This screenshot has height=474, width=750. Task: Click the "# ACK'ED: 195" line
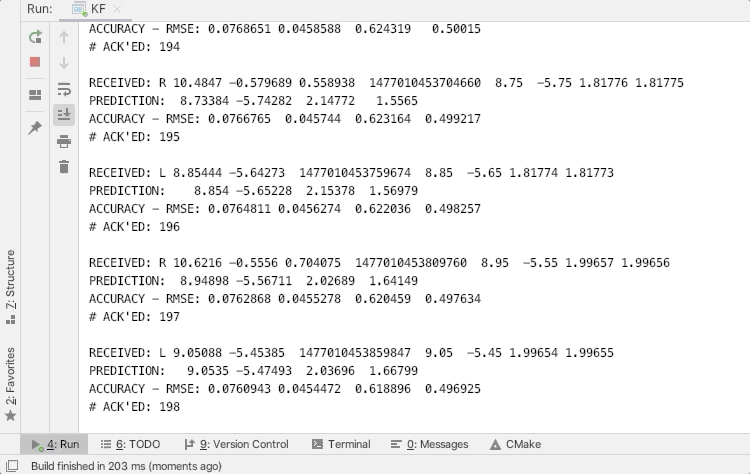tap(134, 137)
